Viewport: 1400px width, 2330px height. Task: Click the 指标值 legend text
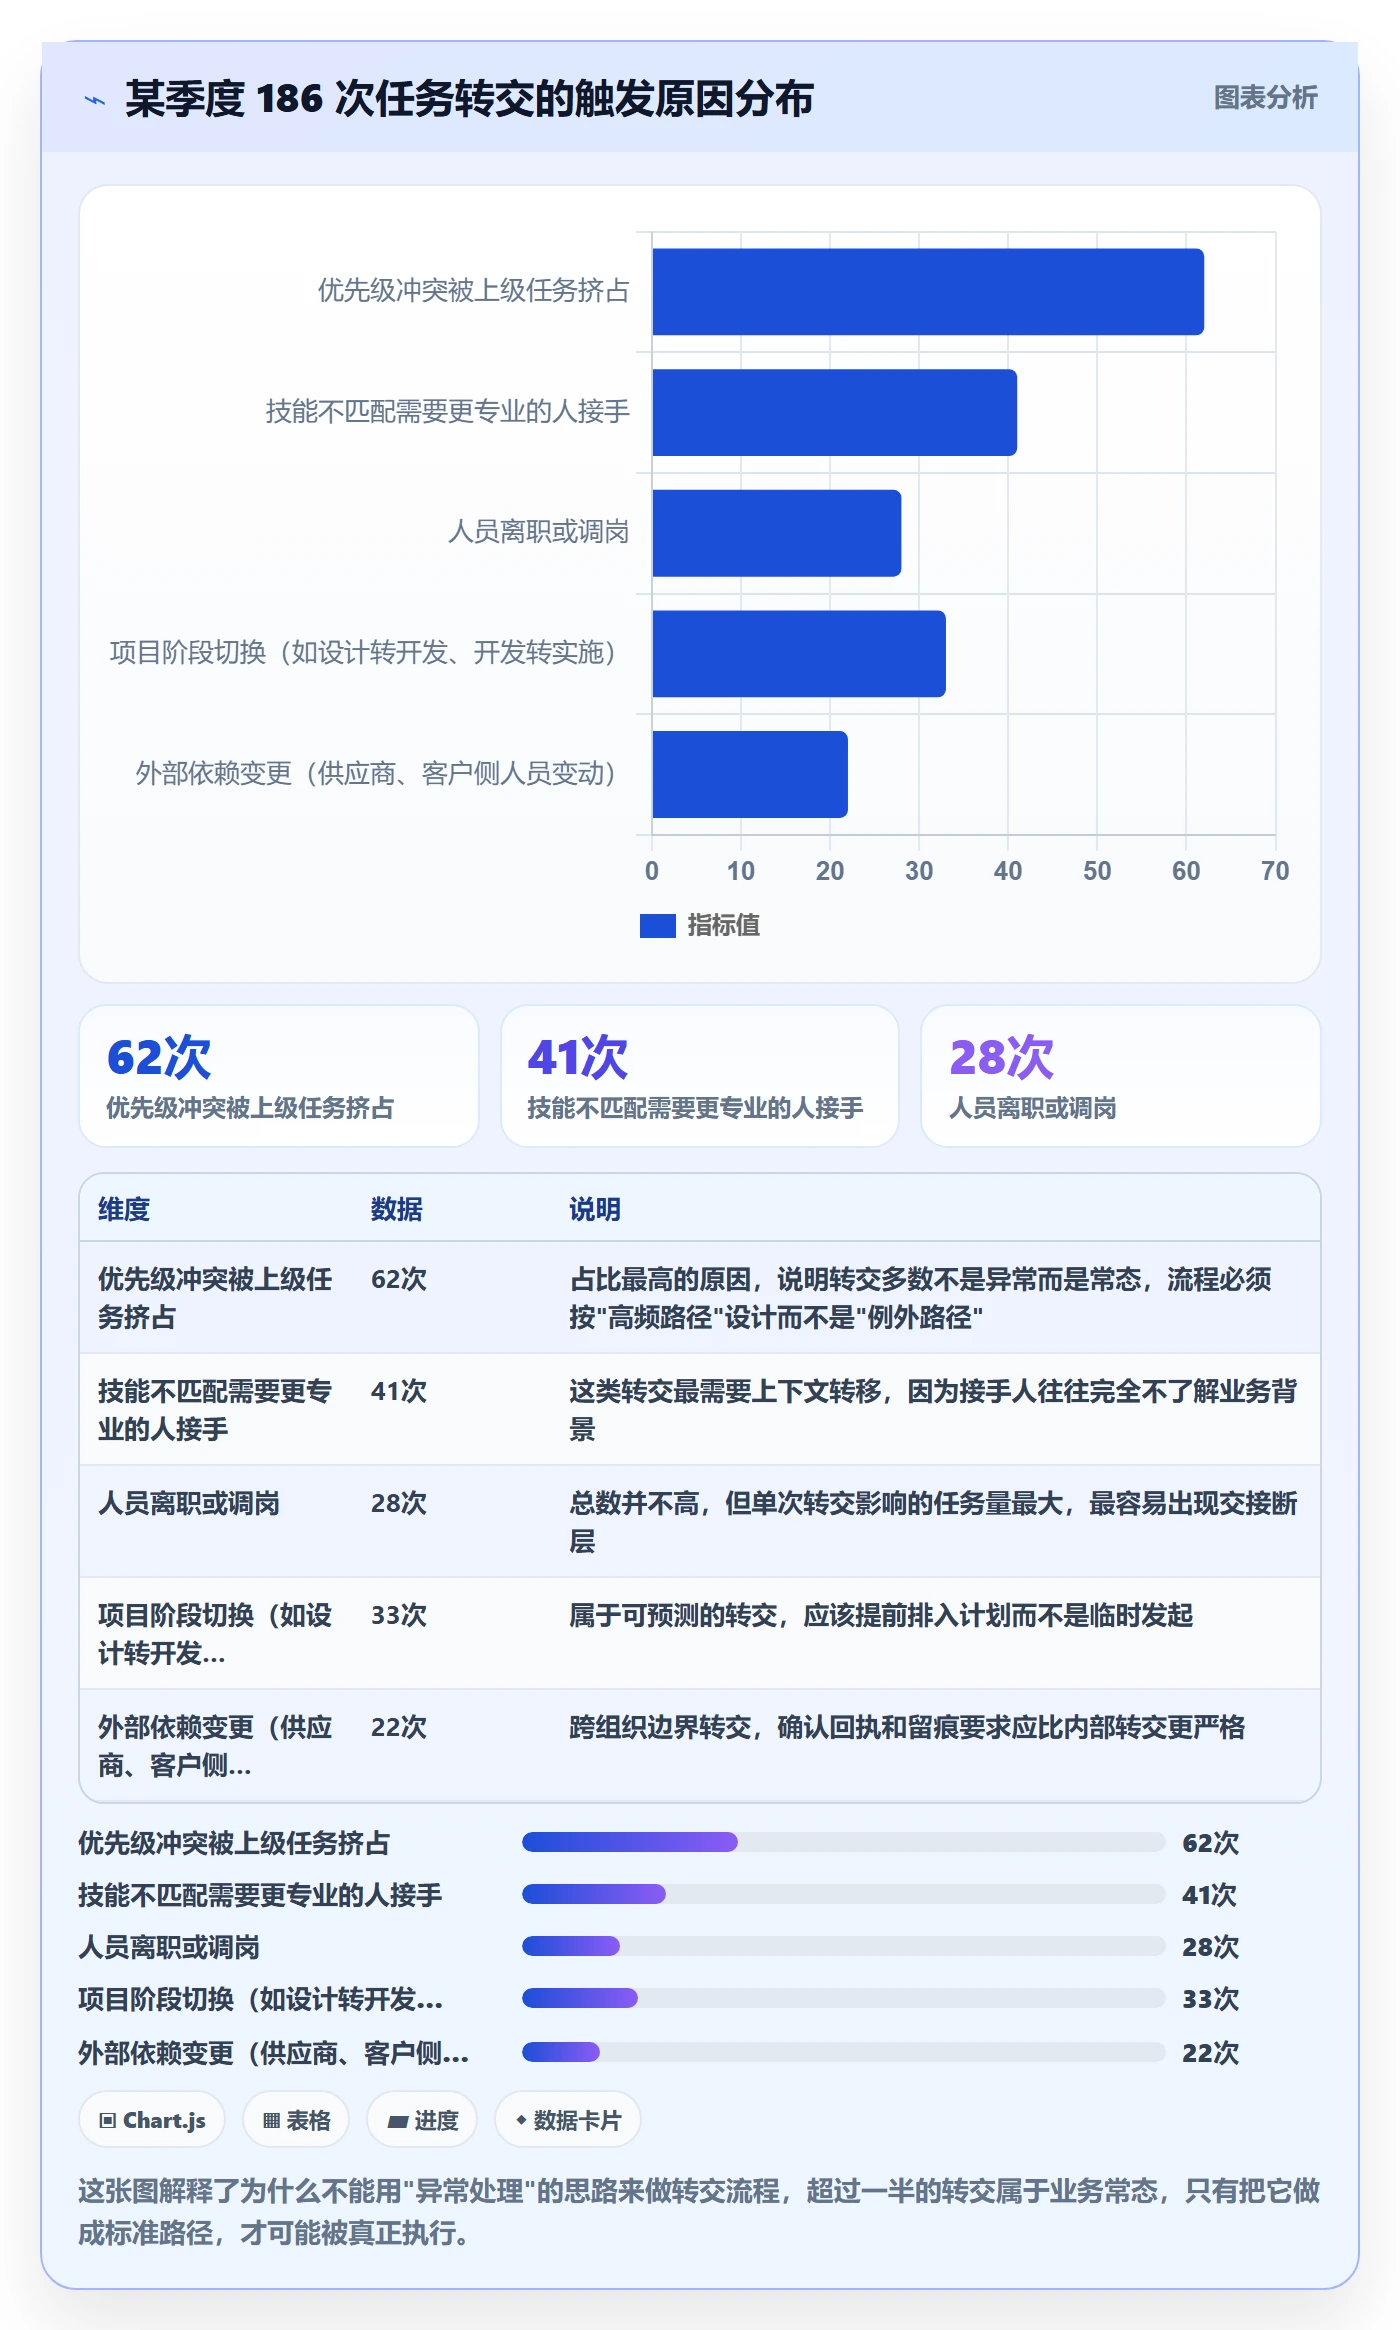724,926
